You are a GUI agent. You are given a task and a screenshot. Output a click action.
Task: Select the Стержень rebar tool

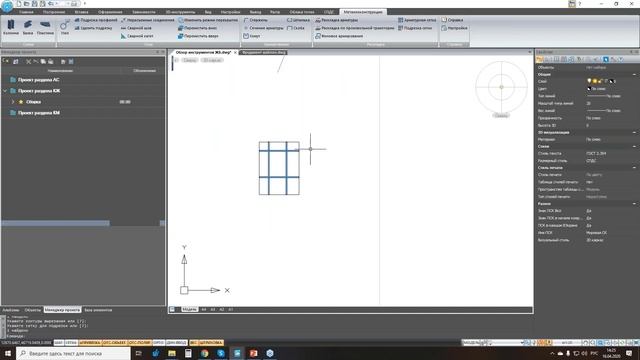point(256,20)
